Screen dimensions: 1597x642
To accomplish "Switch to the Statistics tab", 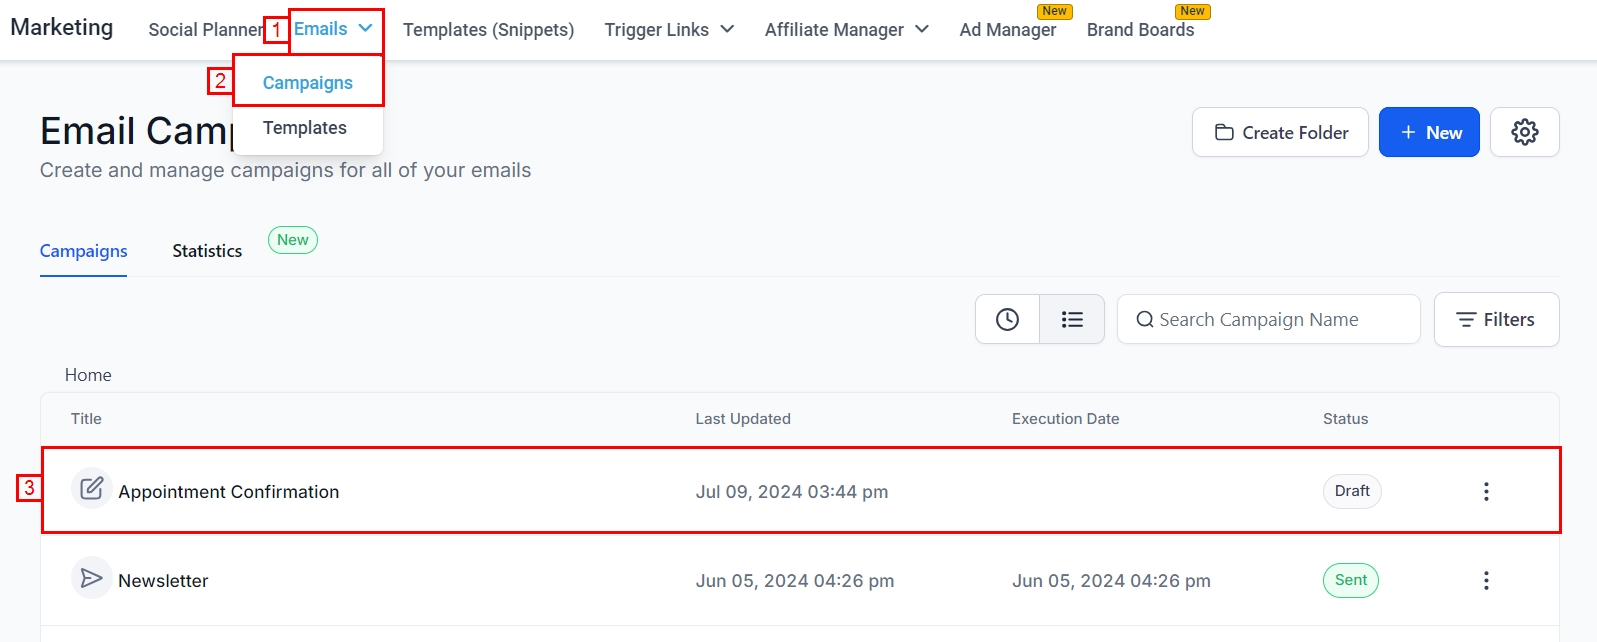I will click(207, 251).
